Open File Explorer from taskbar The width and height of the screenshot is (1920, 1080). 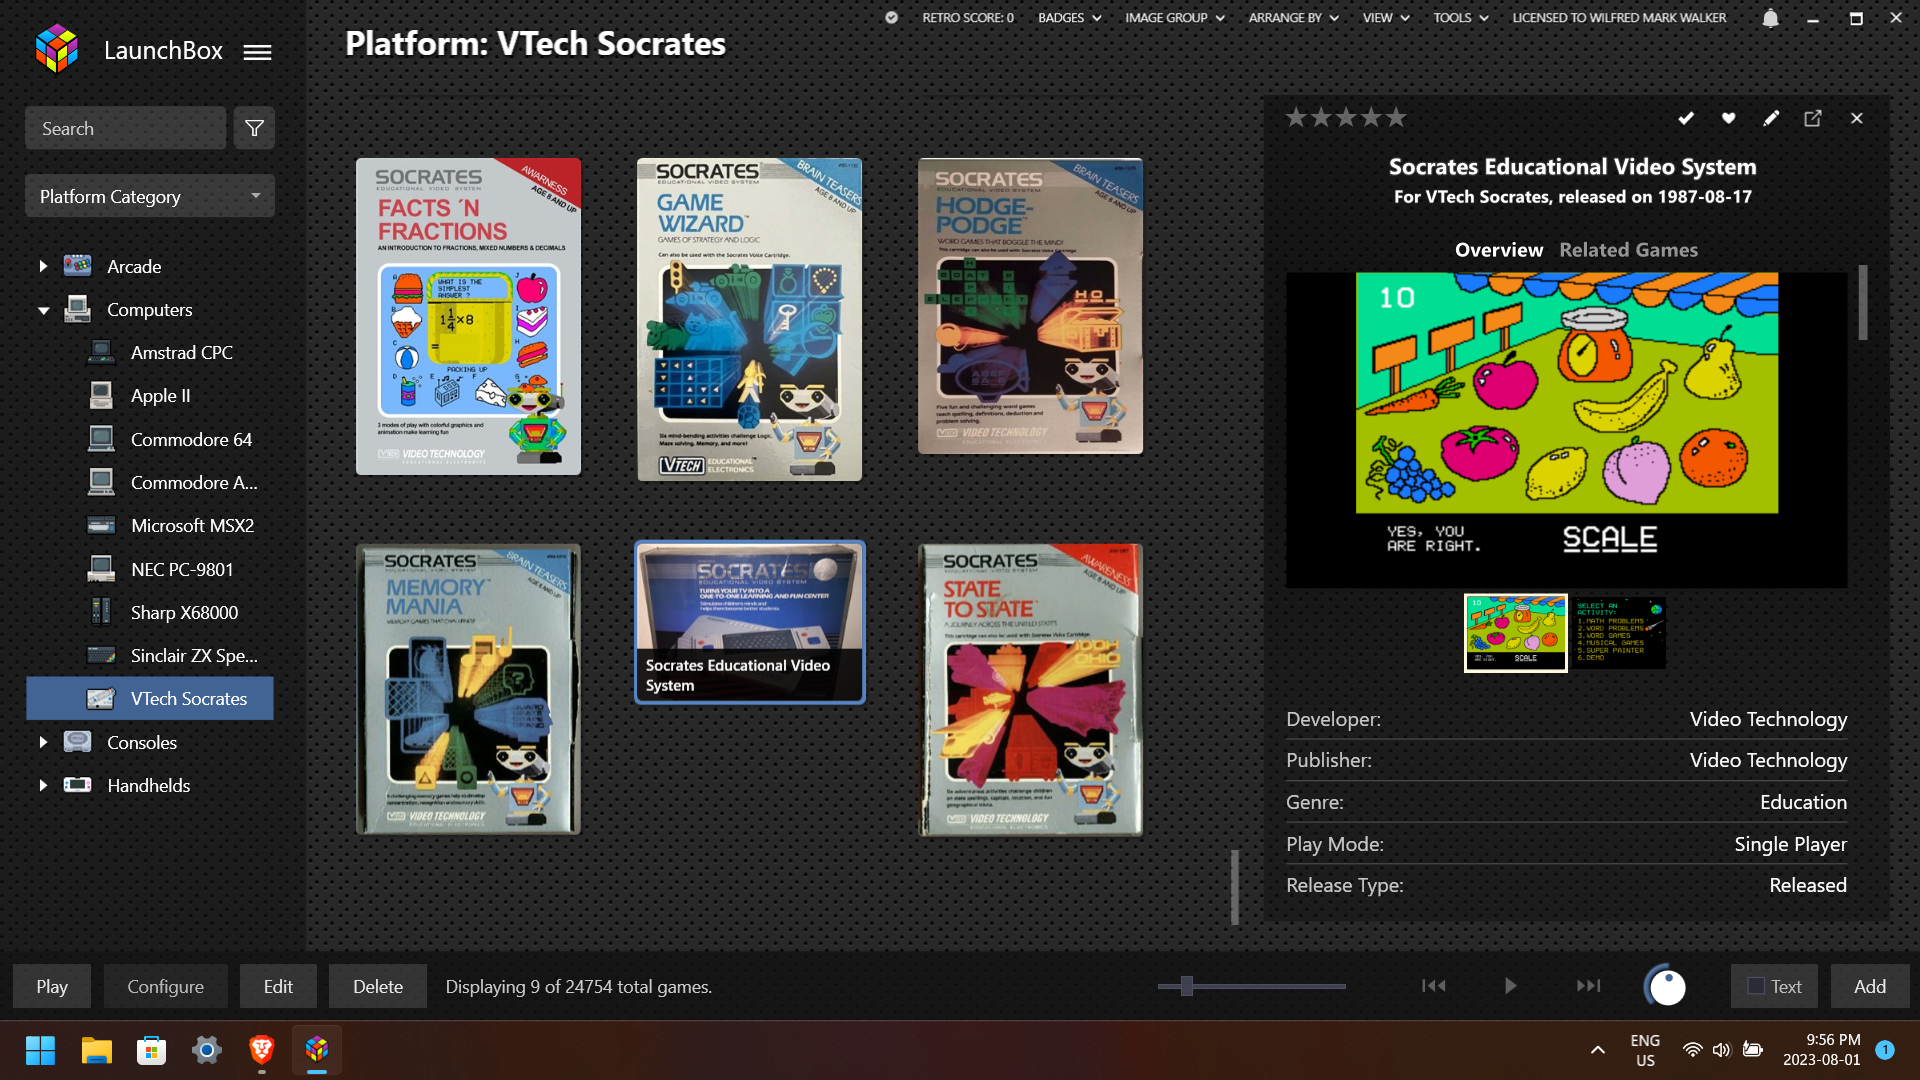click(96, 1050)
